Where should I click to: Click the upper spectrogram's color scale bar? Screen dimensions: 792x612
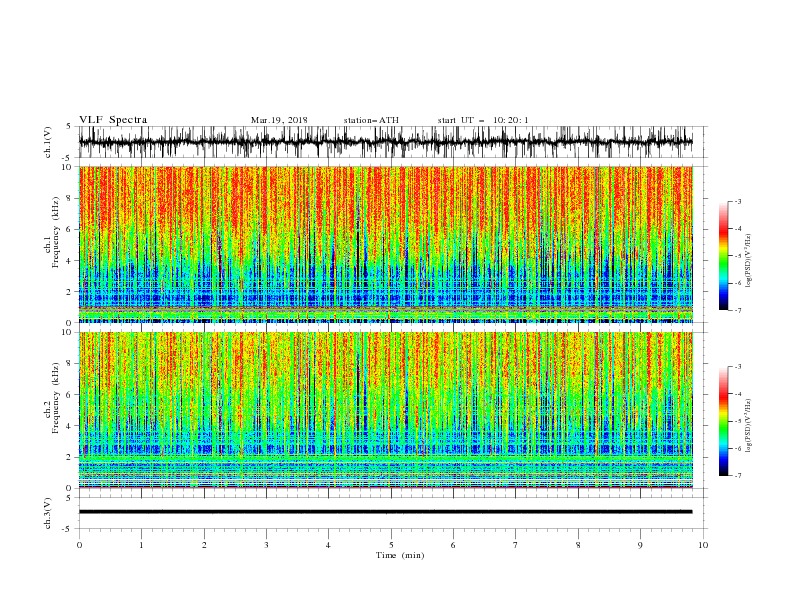(x=724, y=256)
